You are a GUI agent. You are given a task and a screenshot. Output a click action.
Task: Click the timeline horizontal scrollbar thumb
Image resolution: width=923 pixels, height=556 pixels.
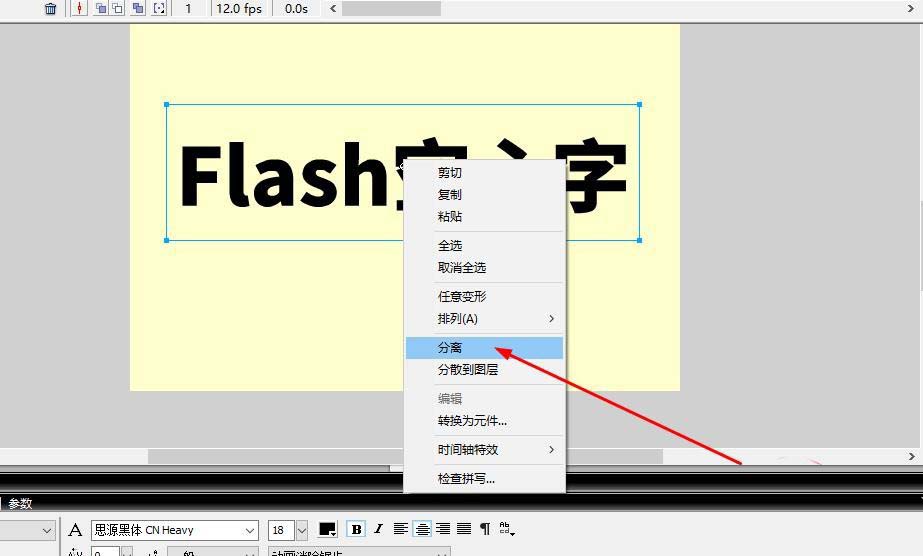click(391, 8)
